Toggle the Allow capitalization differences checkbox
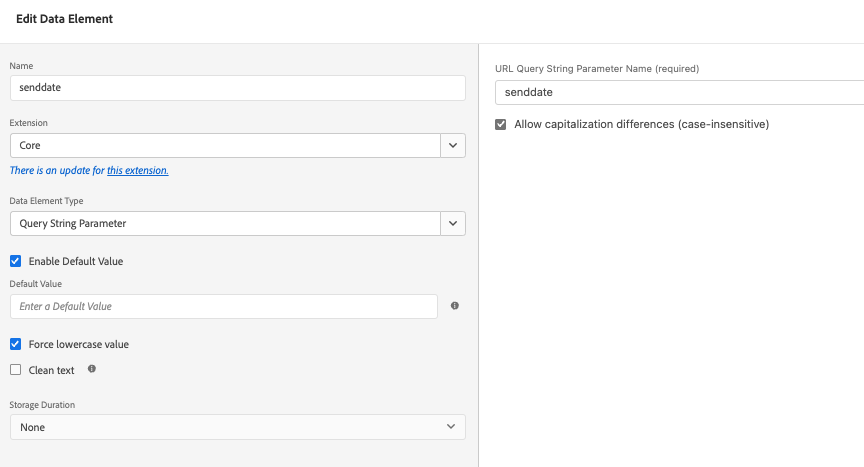Screen dimensions: 864x467 coord(501,125)
